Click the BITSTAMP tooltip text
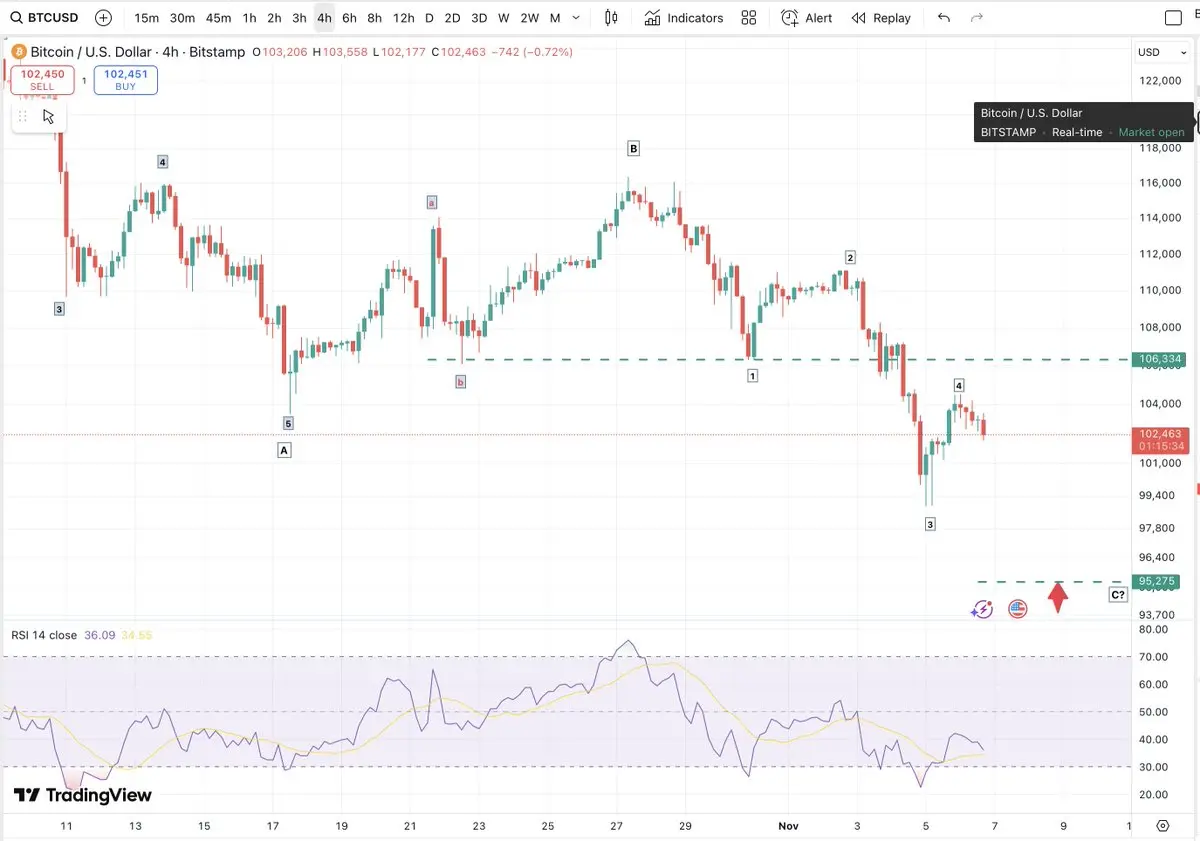This screenshot has height=841, width=1200. [1008, 132]
